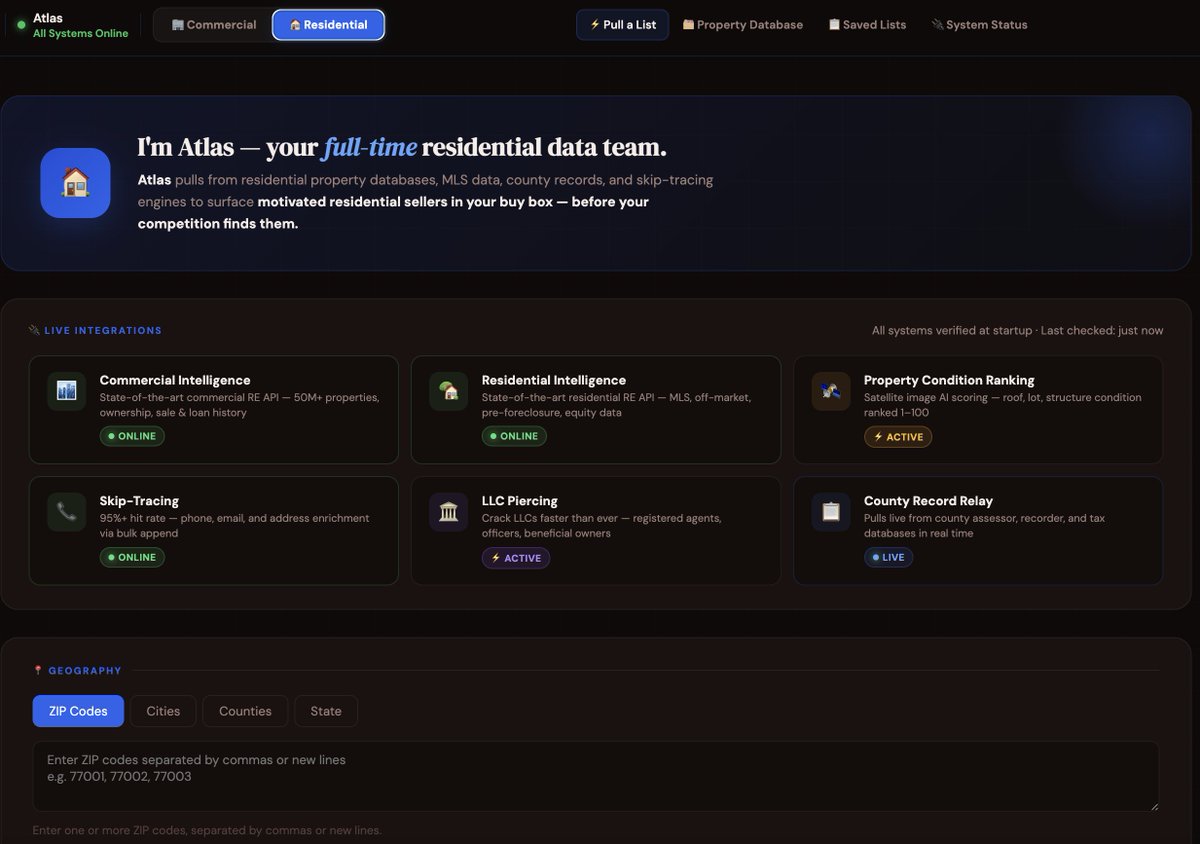Click the Residential Intelligence house icon
Viewport: 1200px width, 844px height.
449,391
